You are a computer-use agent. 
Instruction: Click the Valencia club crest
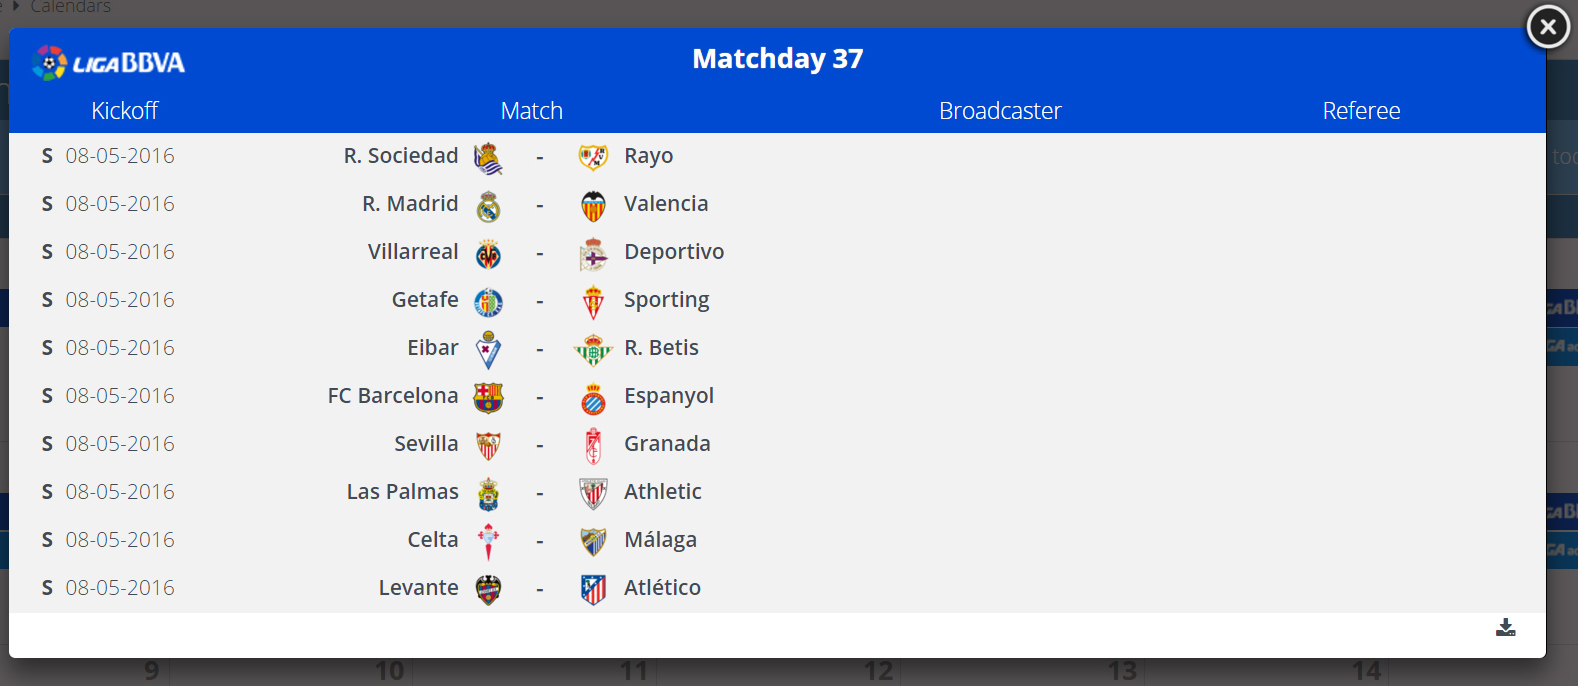click(x=593, y=206)
